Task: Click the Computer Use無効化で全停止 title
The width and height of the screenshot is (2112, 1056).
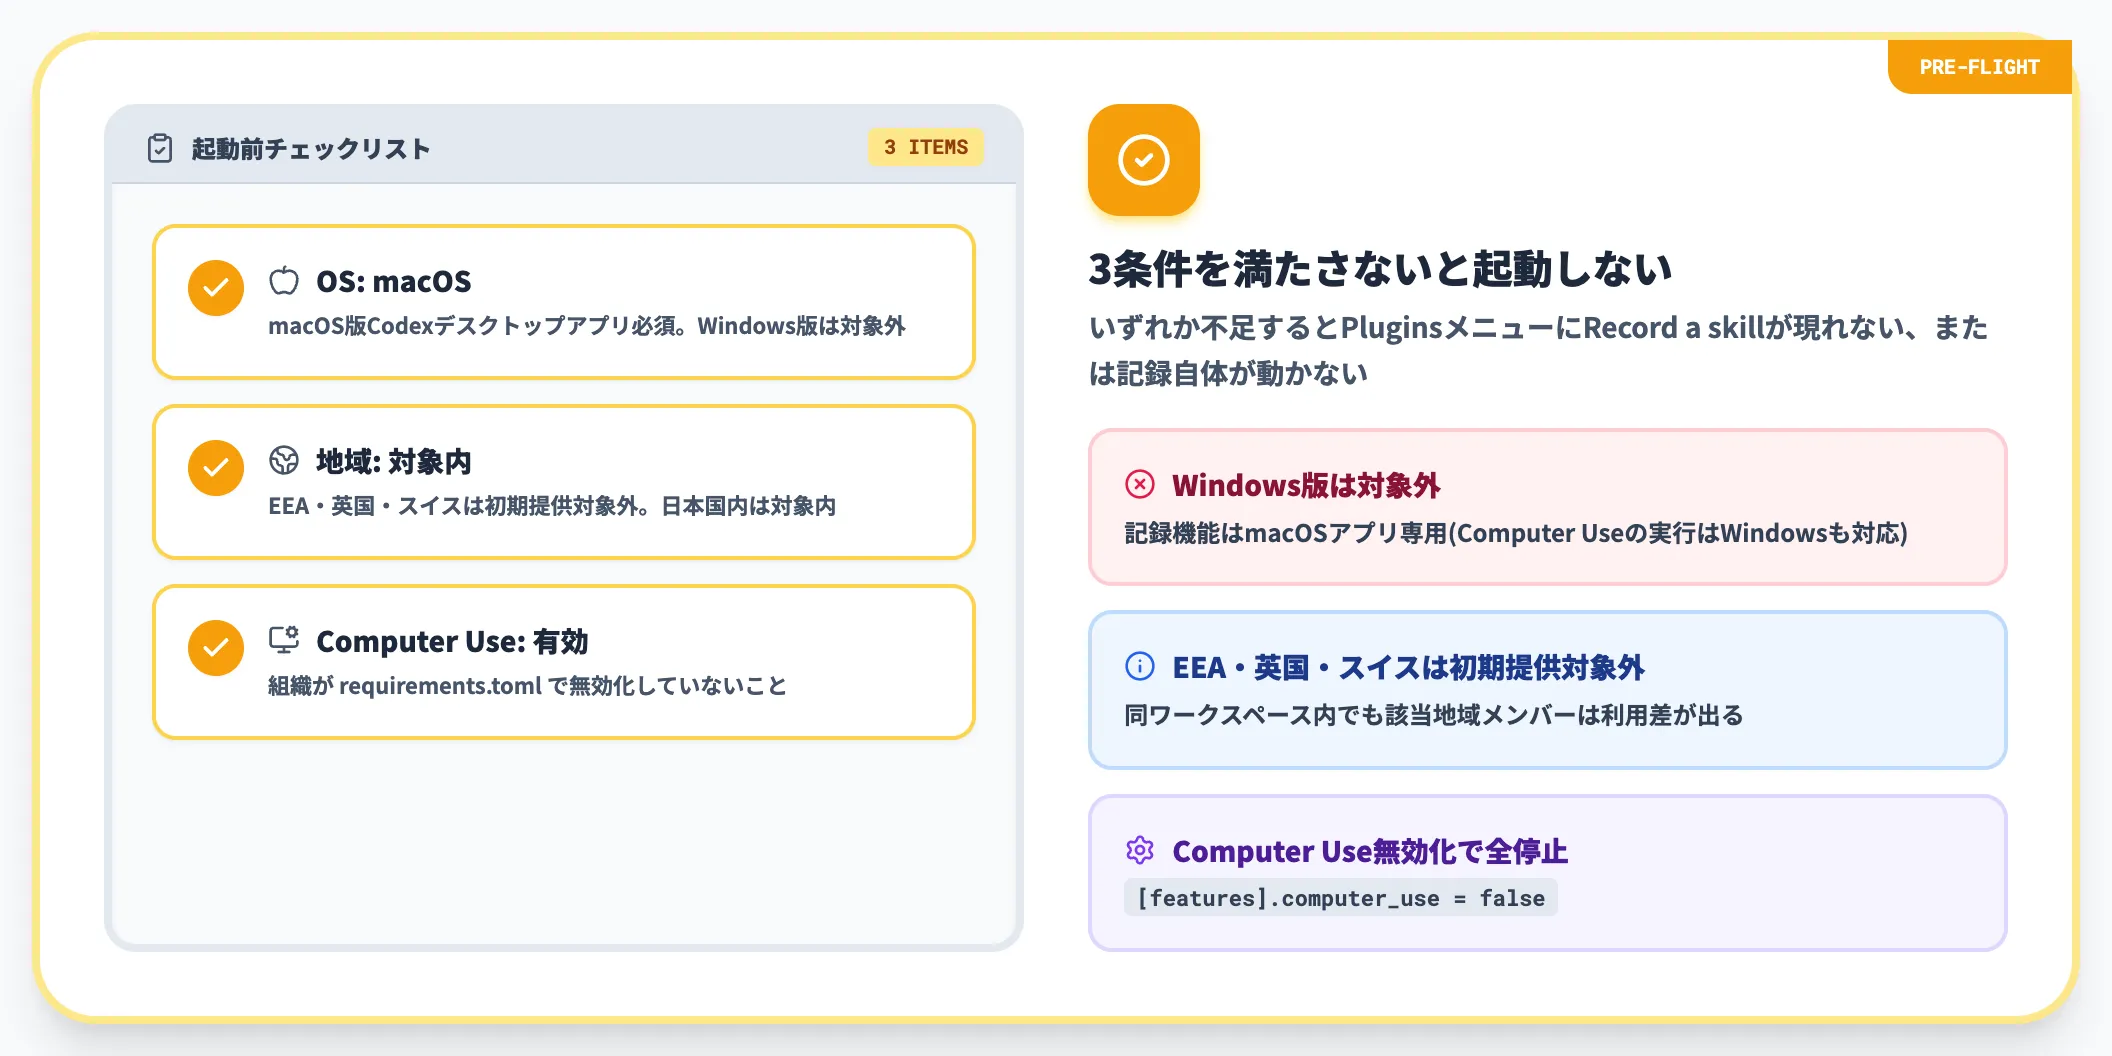Action: 1370,851
